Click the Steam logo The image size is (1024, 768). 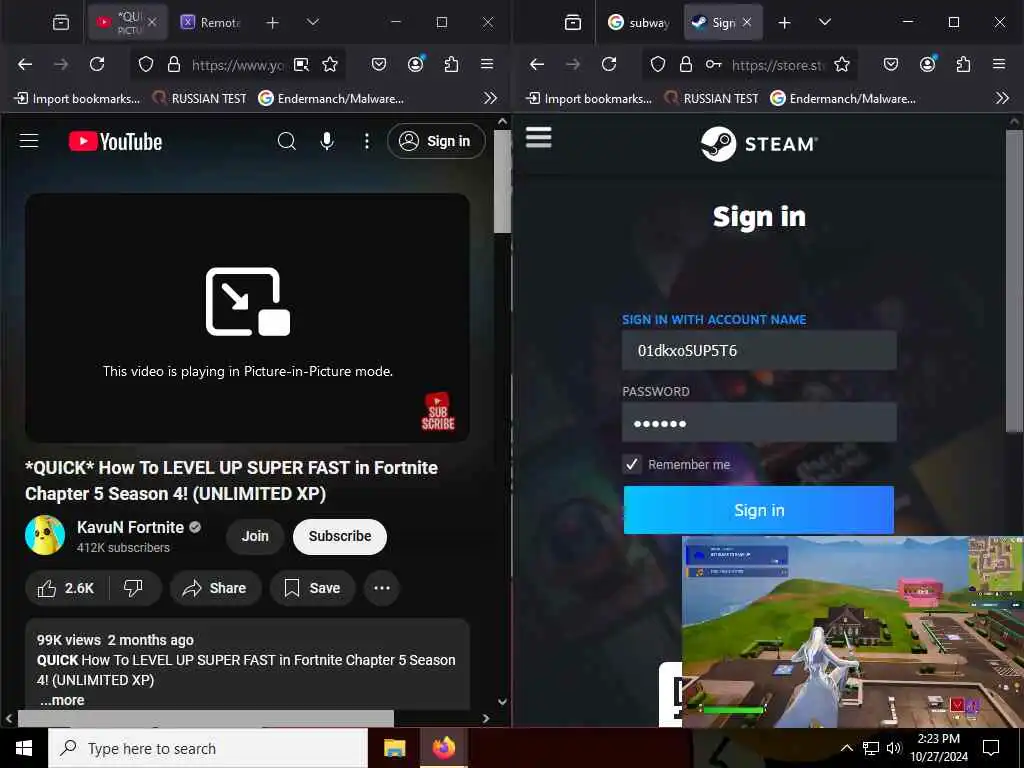pos(759,144)
